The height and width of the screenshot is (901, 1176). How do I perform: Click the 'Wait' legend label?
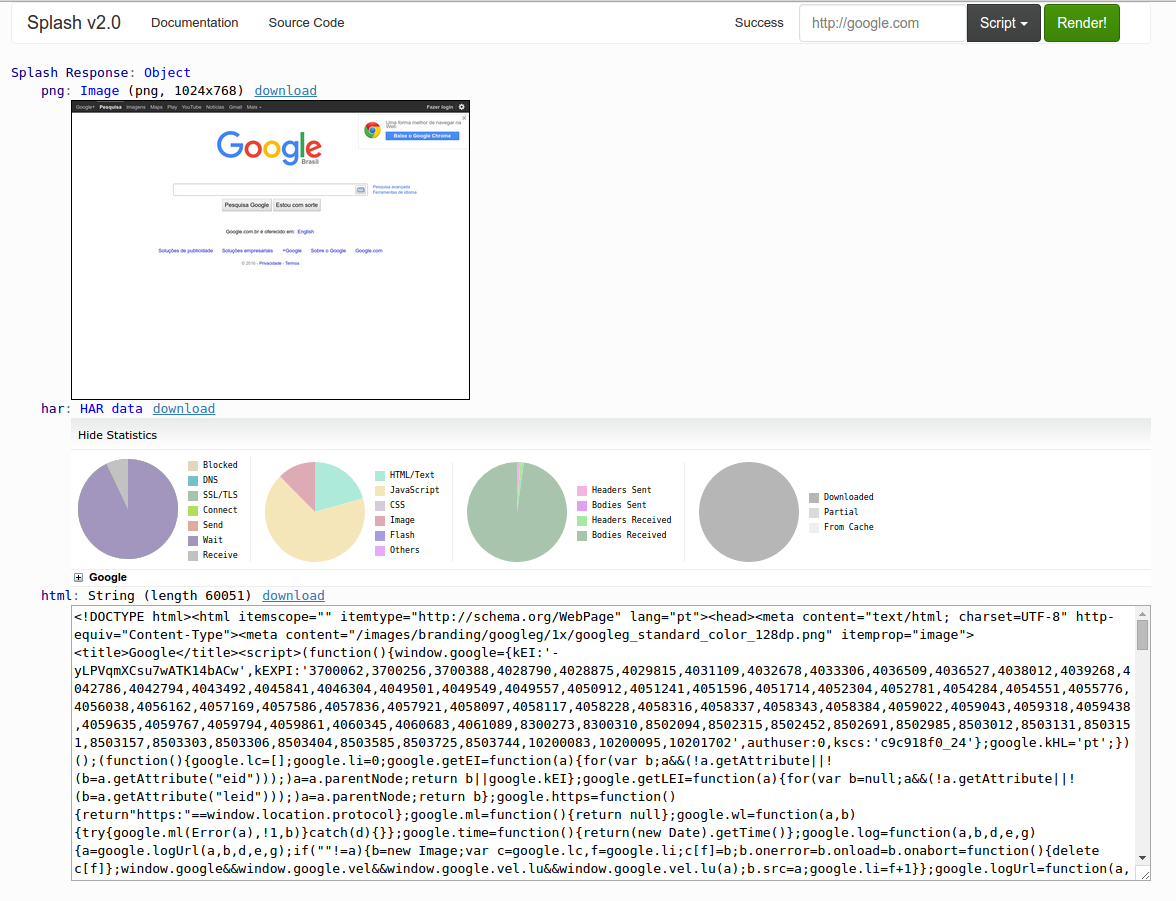pos(212,540)
